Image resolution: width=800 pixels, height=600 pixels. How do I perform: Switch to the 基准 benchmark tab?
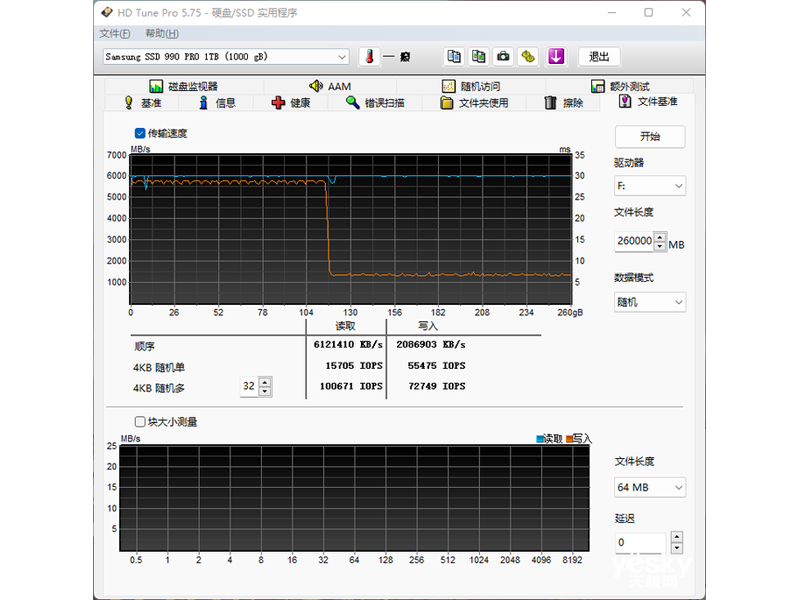coord(142,103)
